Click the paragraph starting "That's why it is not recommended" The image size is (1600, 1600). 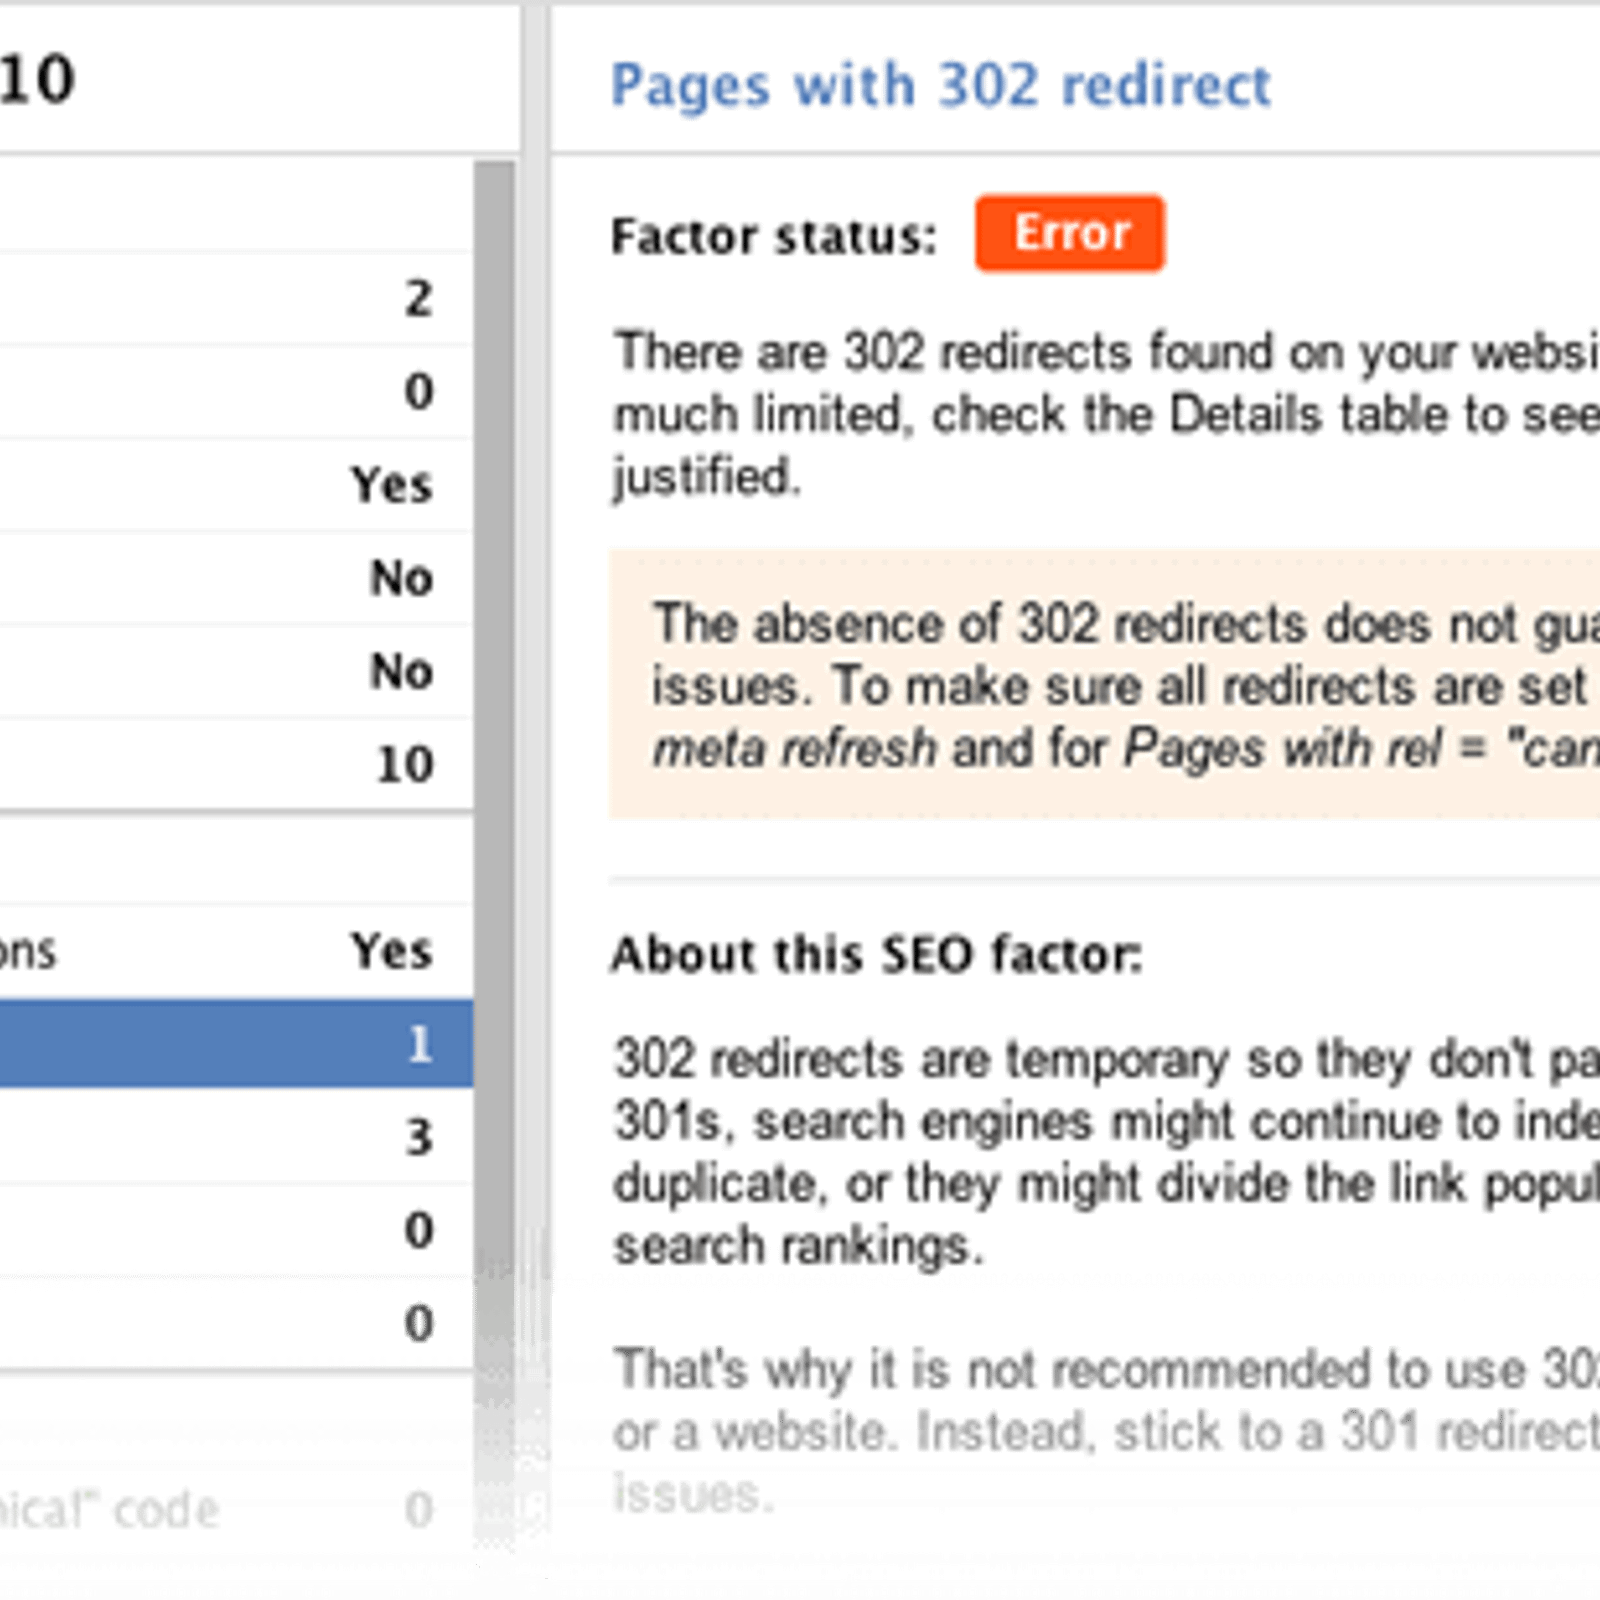1106,1430
